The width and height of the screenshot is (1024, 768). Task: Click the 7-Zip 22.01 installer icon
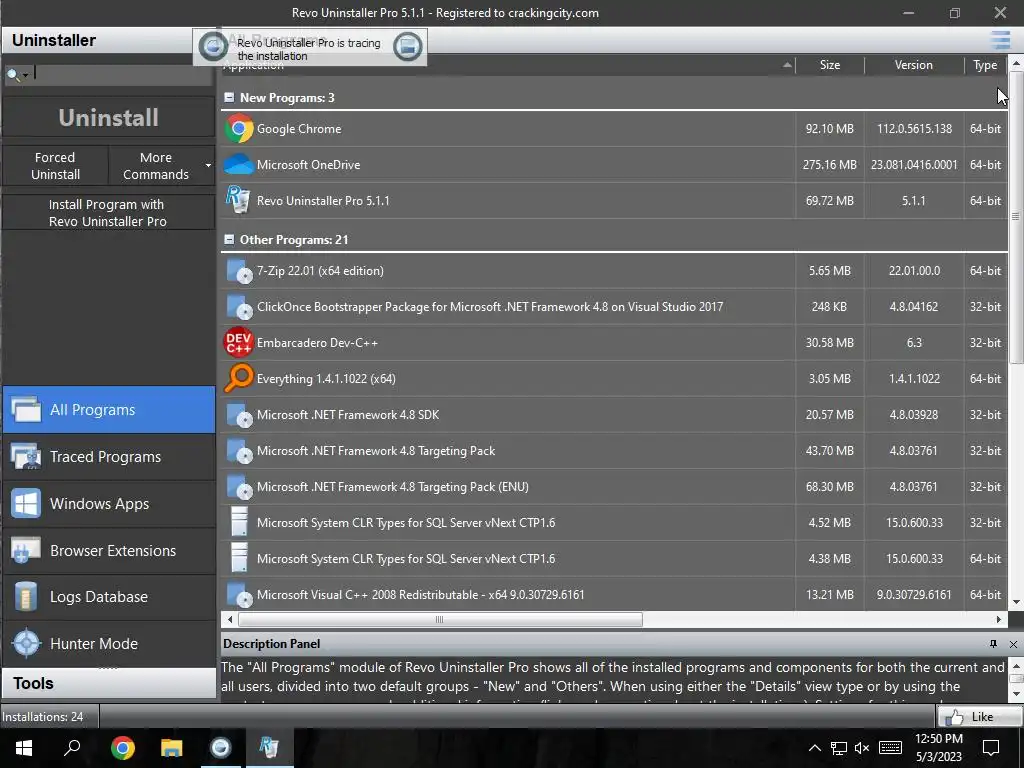(238, 270)
